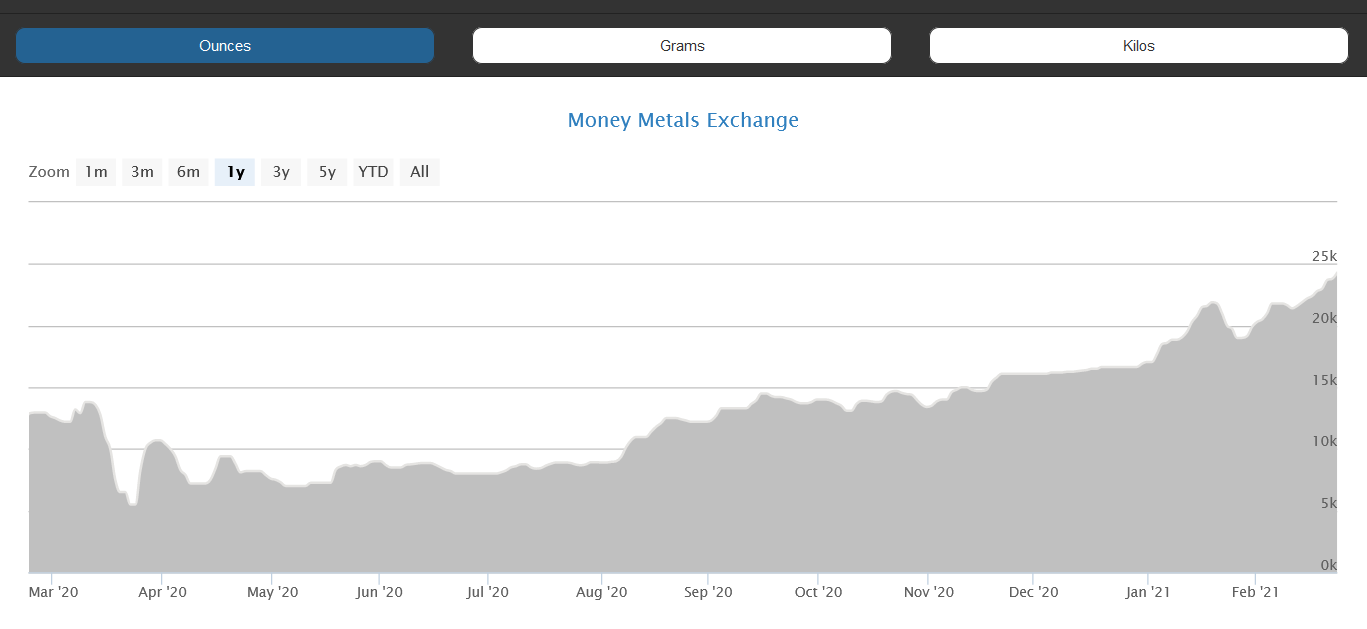Click the 0k y-axis value
1367x629 pixels.
click(1329, 565)
